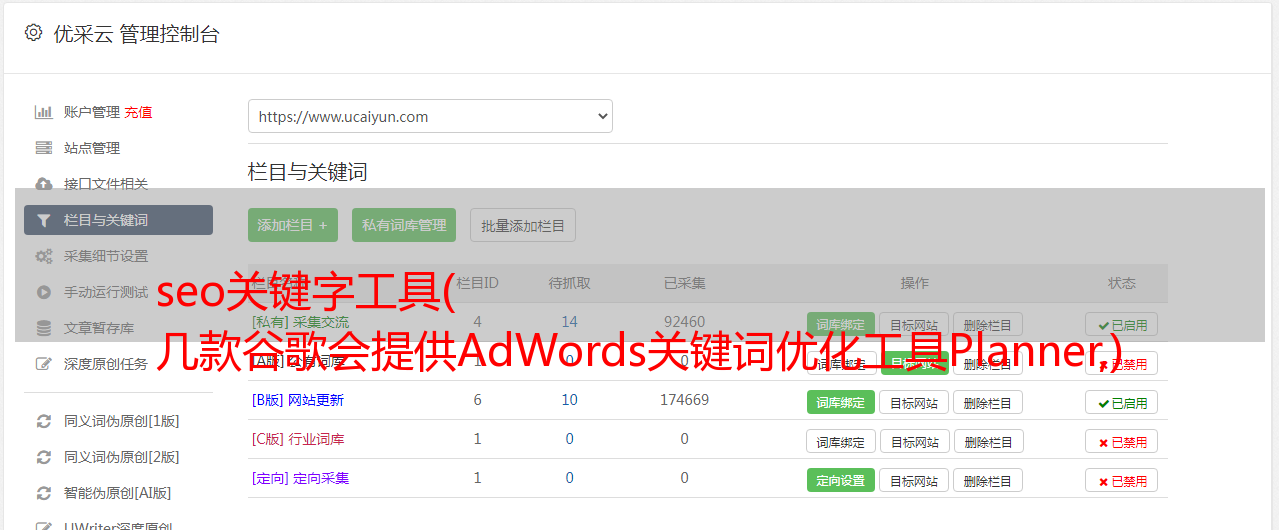The image size is (1279, 530).
Task: Click 词库绑定 in the 网站更新 row
Action: click(841, 403)
